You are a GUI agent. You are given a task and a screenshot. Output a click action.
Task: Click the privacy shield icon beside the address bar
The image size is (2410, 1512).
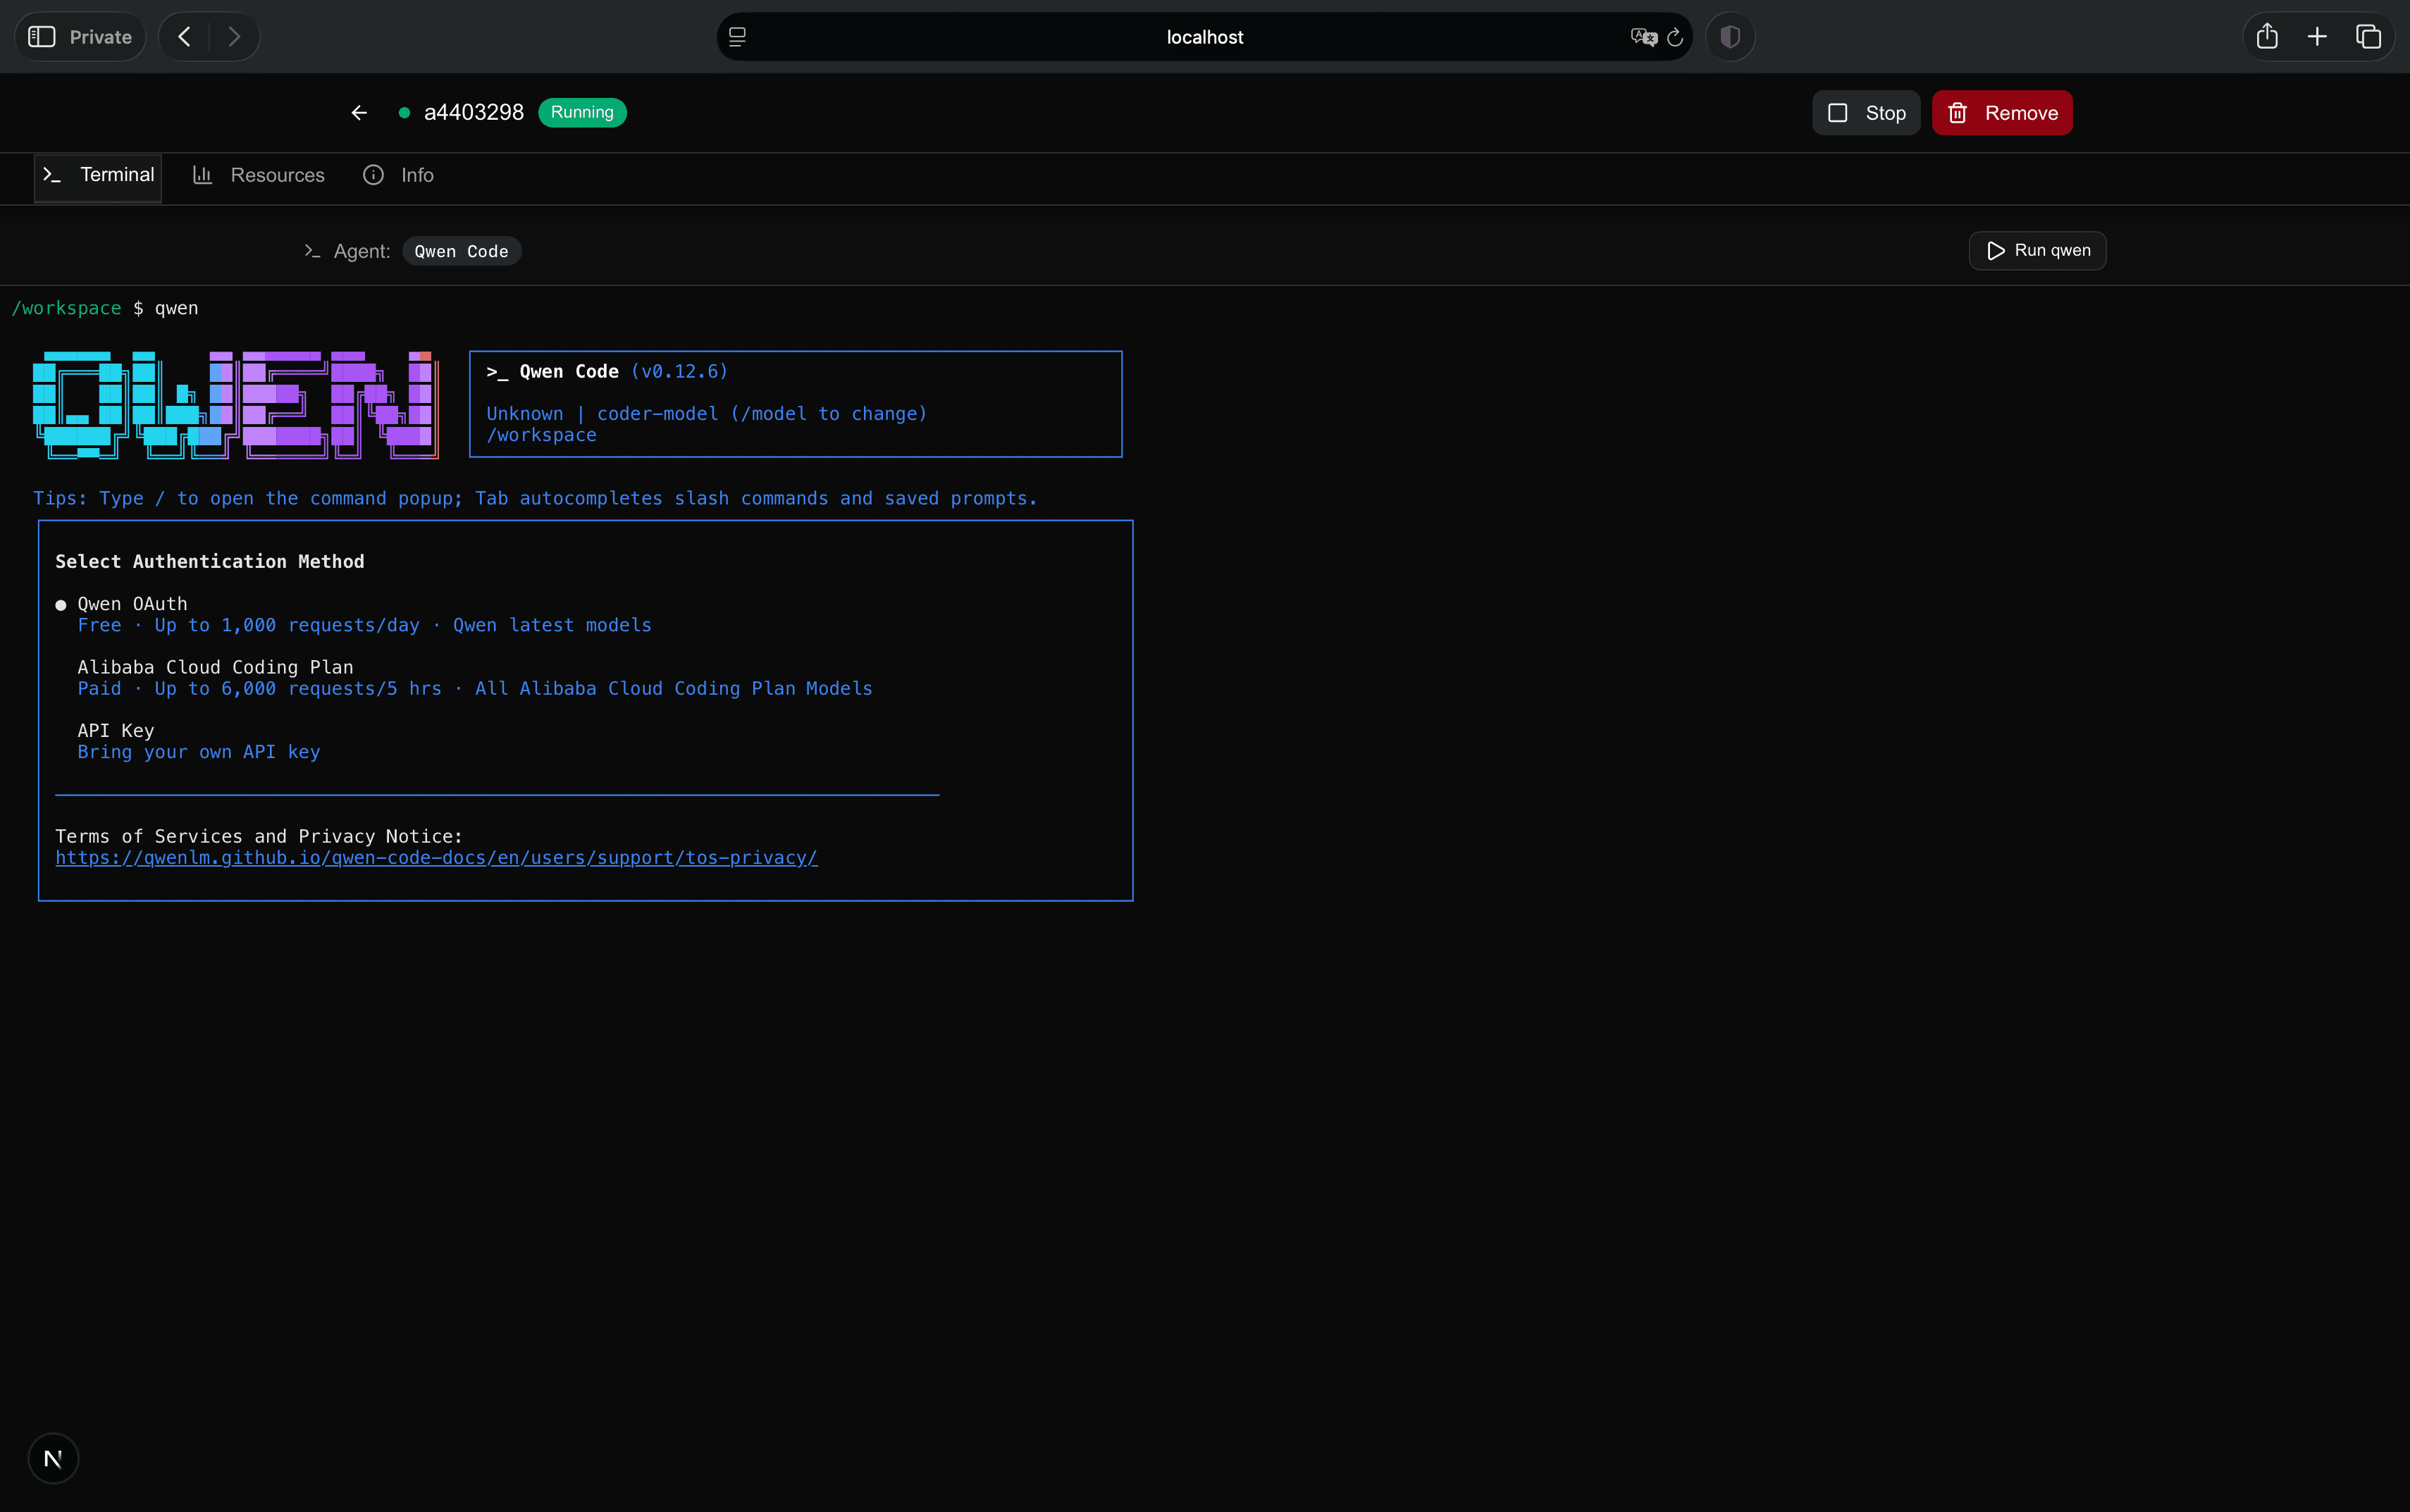1729,36
